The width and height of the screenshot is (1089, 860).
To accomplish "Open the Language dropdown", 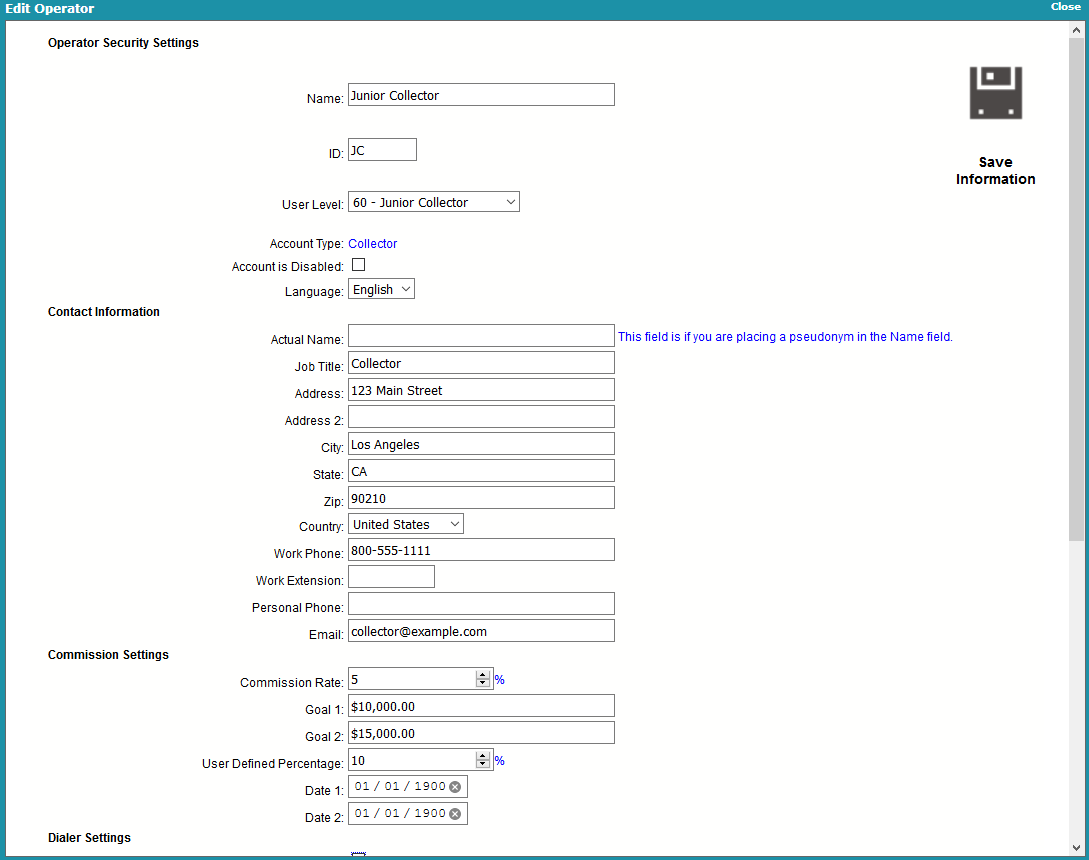I will 381,289.
